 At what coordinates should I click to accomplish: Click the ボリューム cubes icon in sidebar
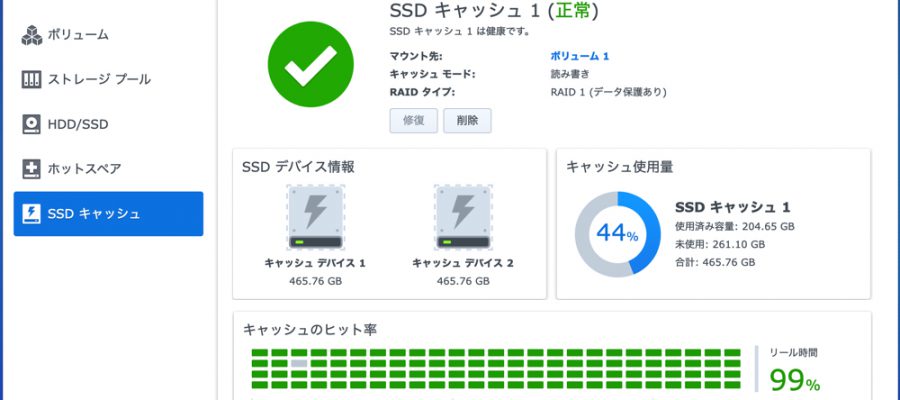(x=32, y=35)
